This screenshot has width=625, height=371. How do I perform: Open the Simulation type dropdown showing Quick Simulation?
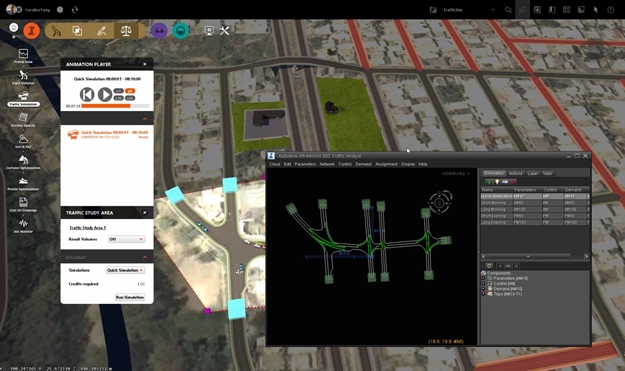click(x=125, y=270)
